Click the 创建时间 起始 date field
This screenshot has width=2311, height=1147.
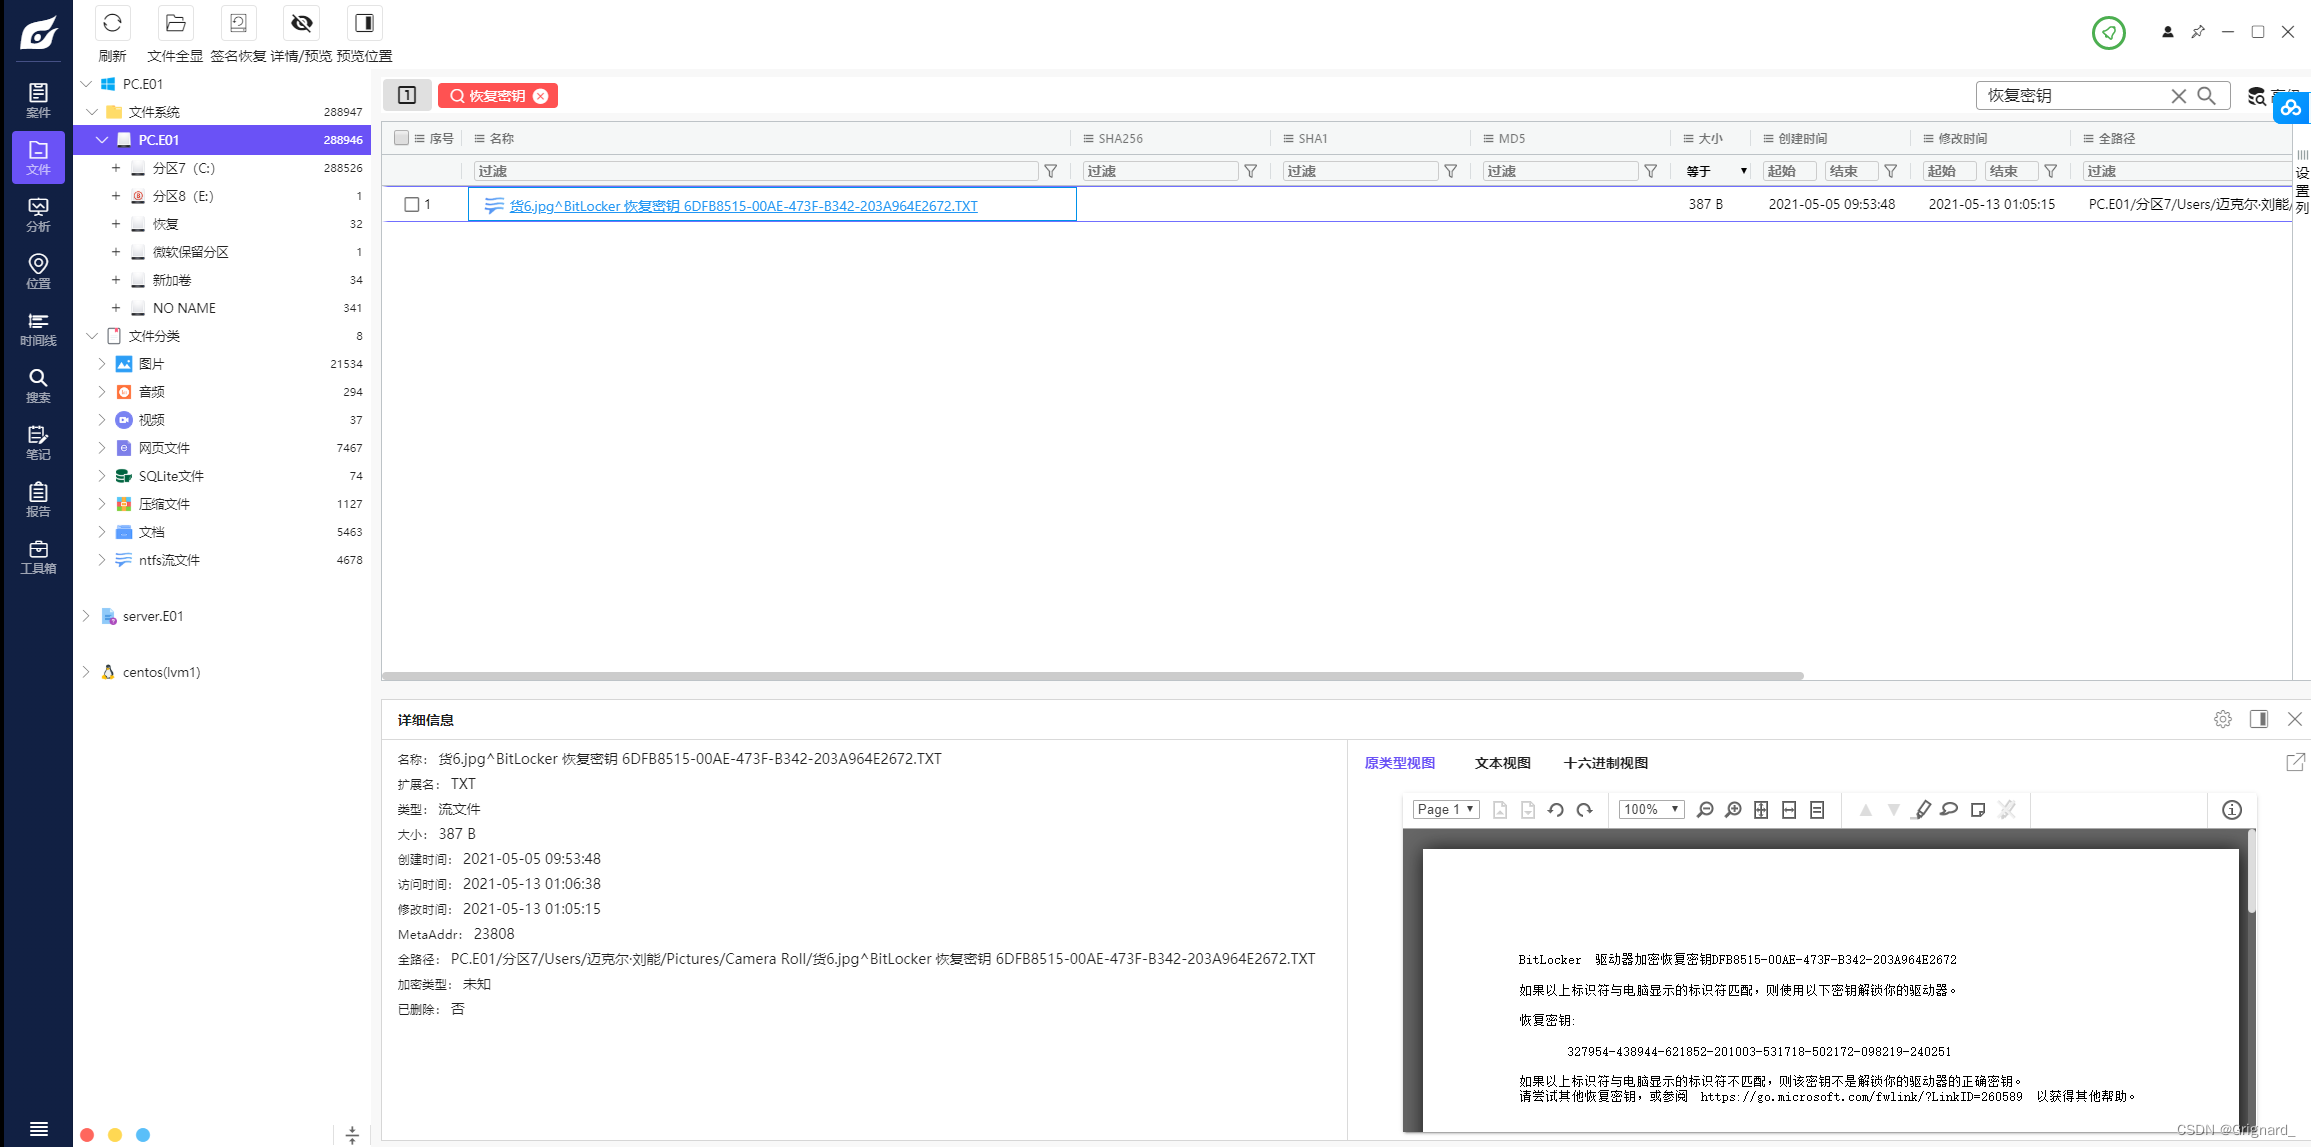(x=1790, y=171)
